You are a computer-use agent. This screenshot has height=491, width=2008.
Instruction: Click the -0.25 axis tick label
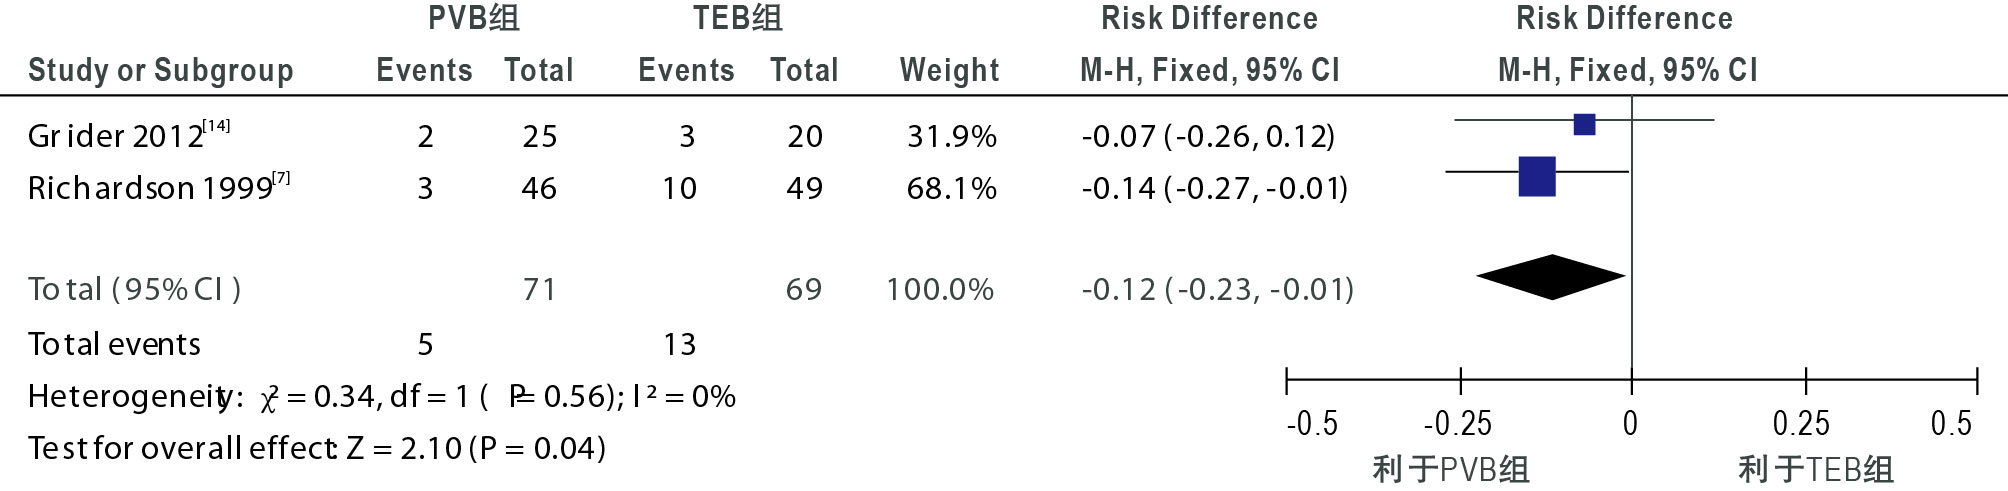[x=1457, y=424]
